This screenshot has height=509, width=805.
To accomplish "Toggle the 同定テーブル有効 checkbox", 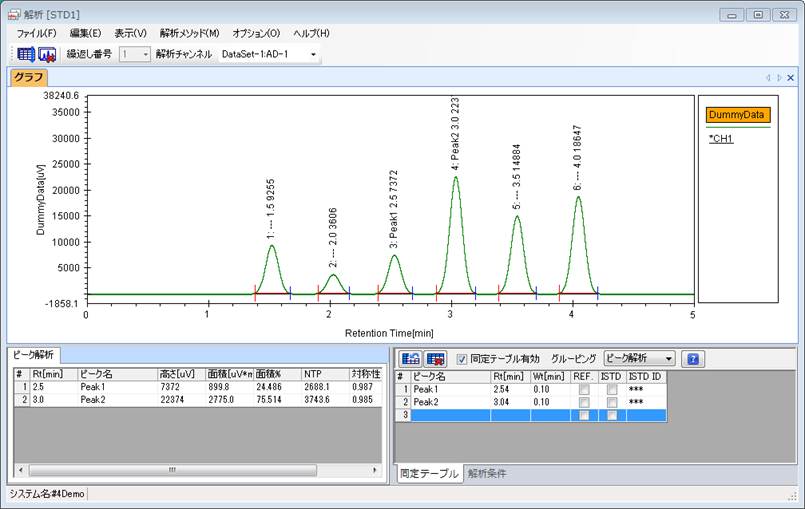I will pos(462,358).
